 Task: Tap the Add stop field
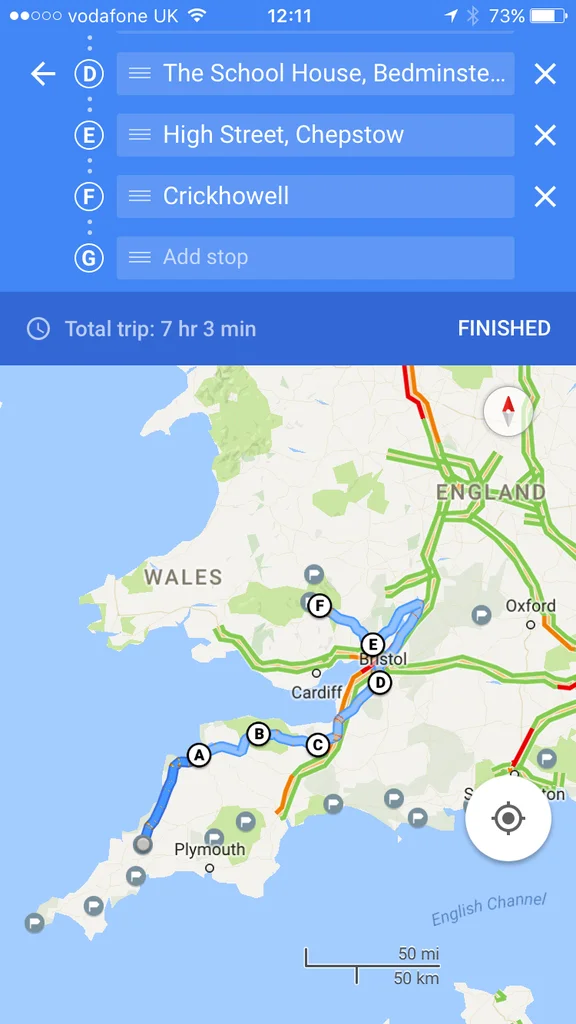[x=315, y=257]
